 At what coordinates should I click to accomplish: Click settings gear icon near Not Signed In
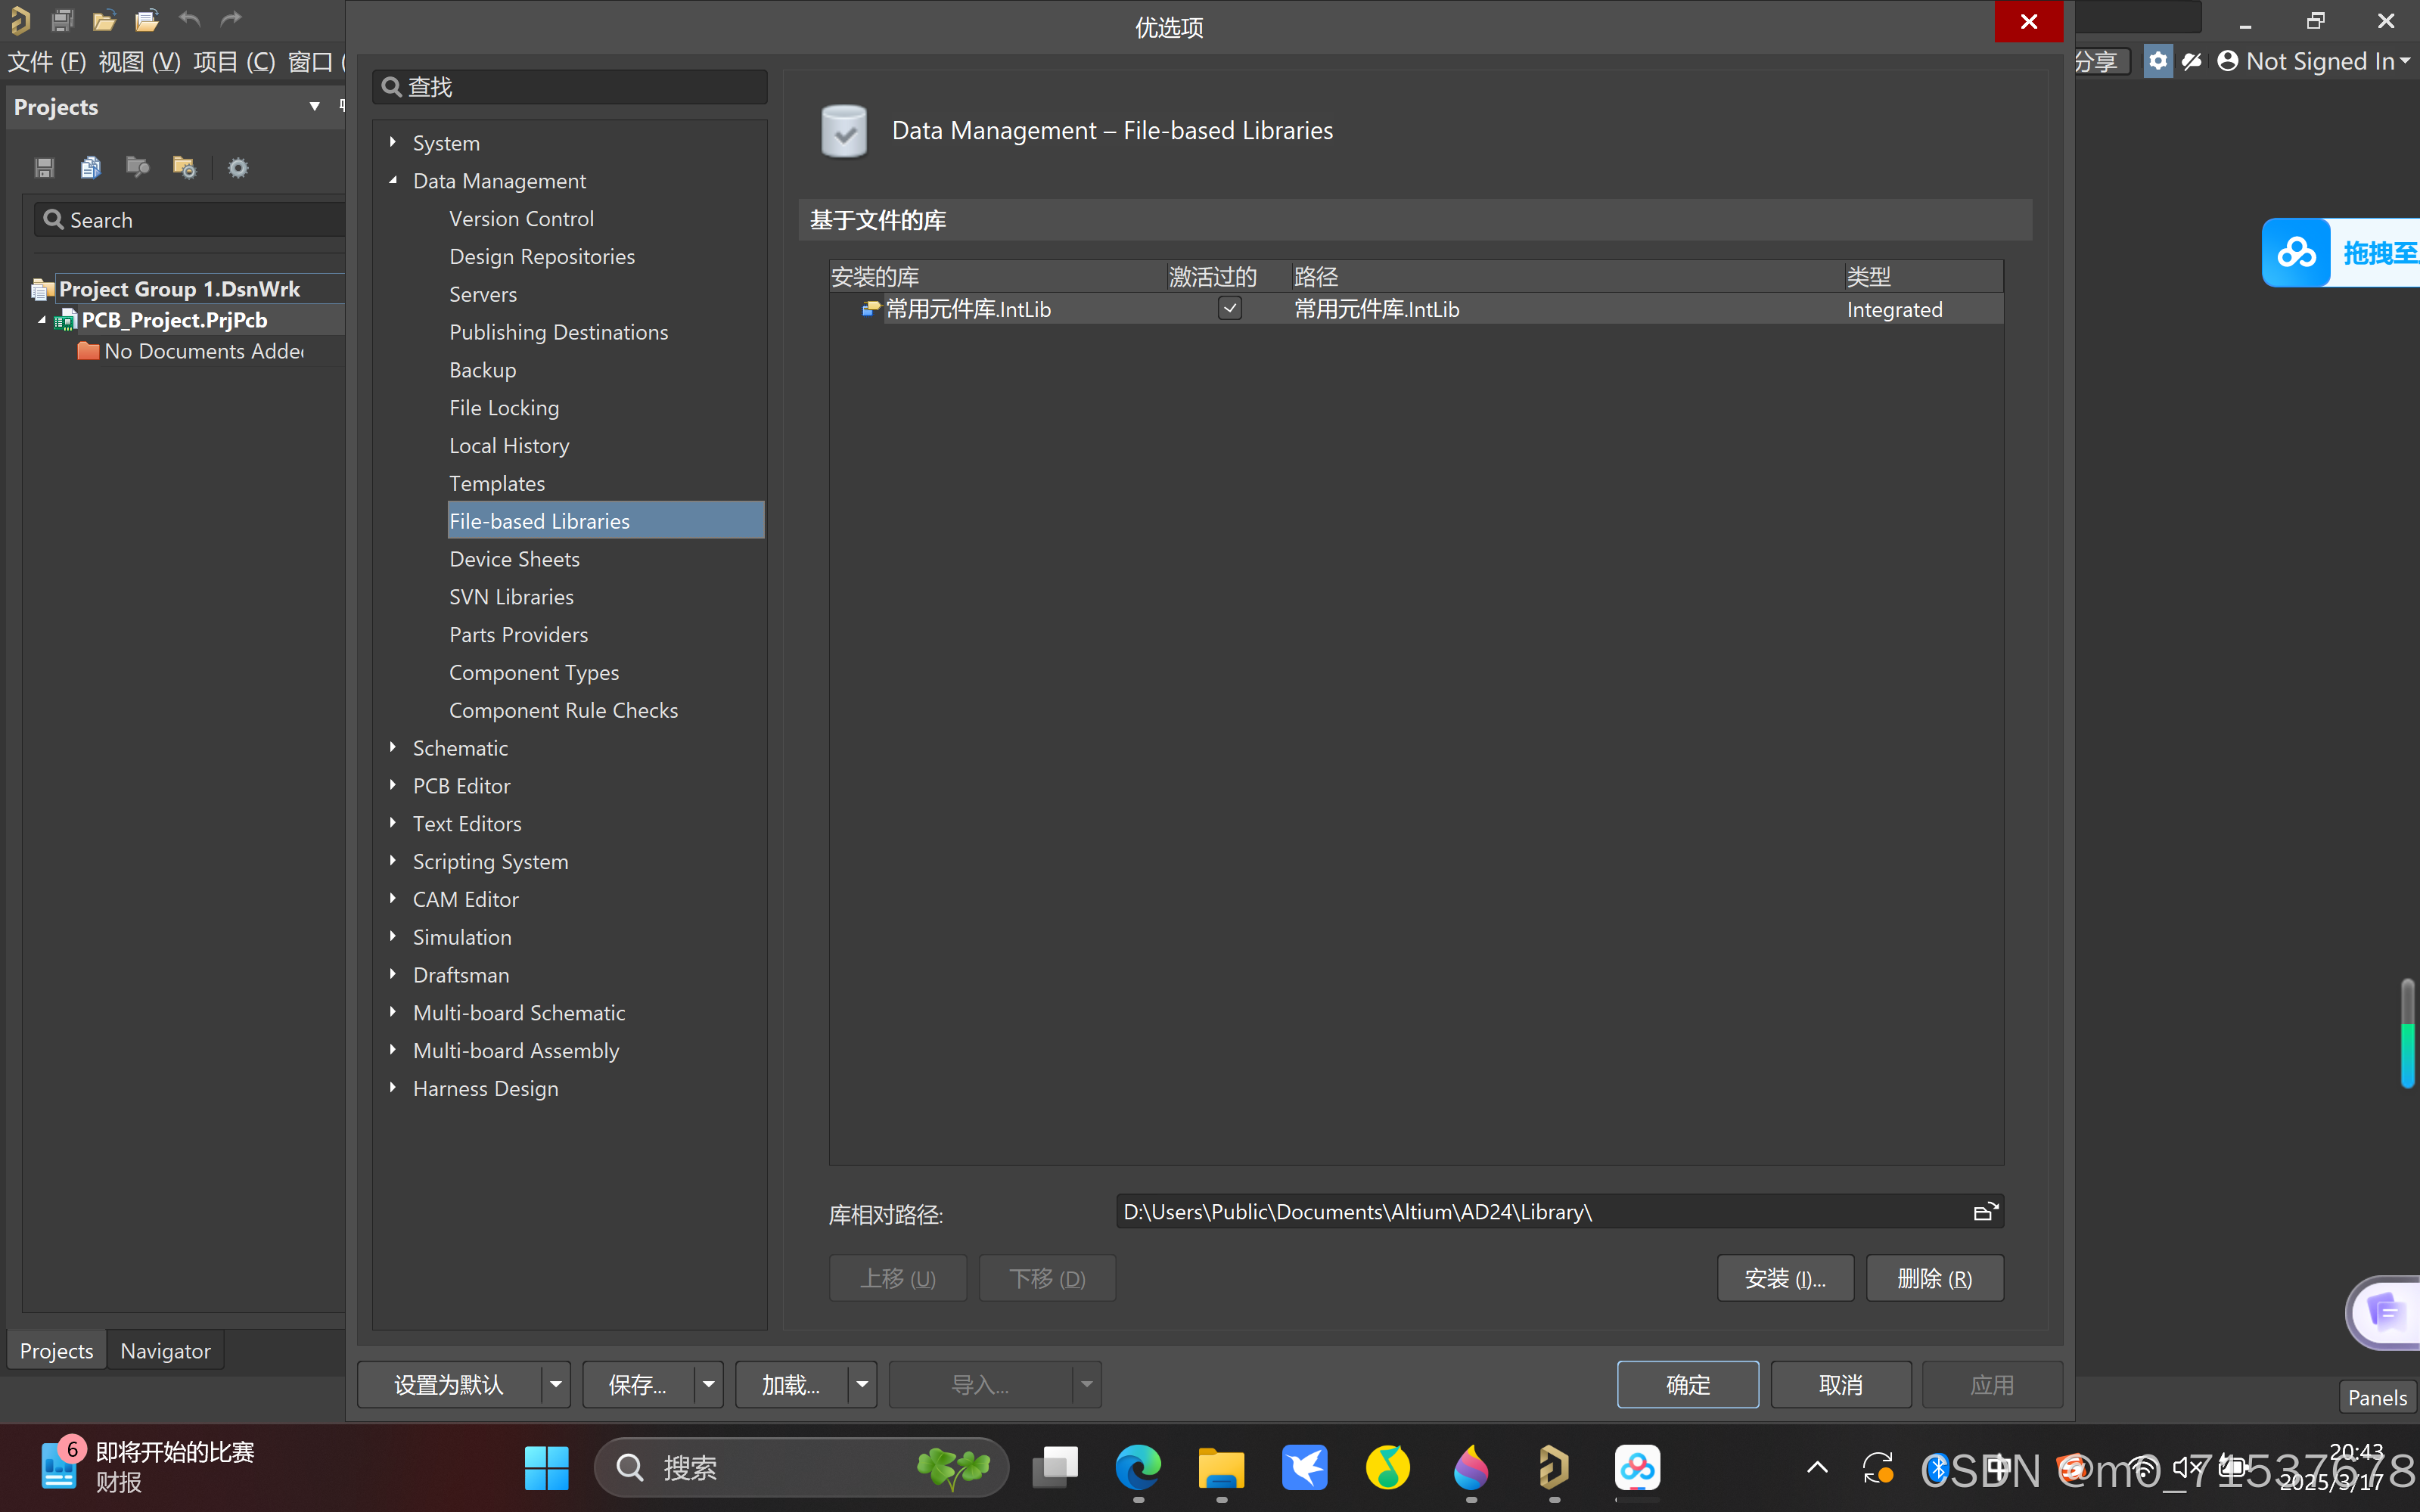2158,62
